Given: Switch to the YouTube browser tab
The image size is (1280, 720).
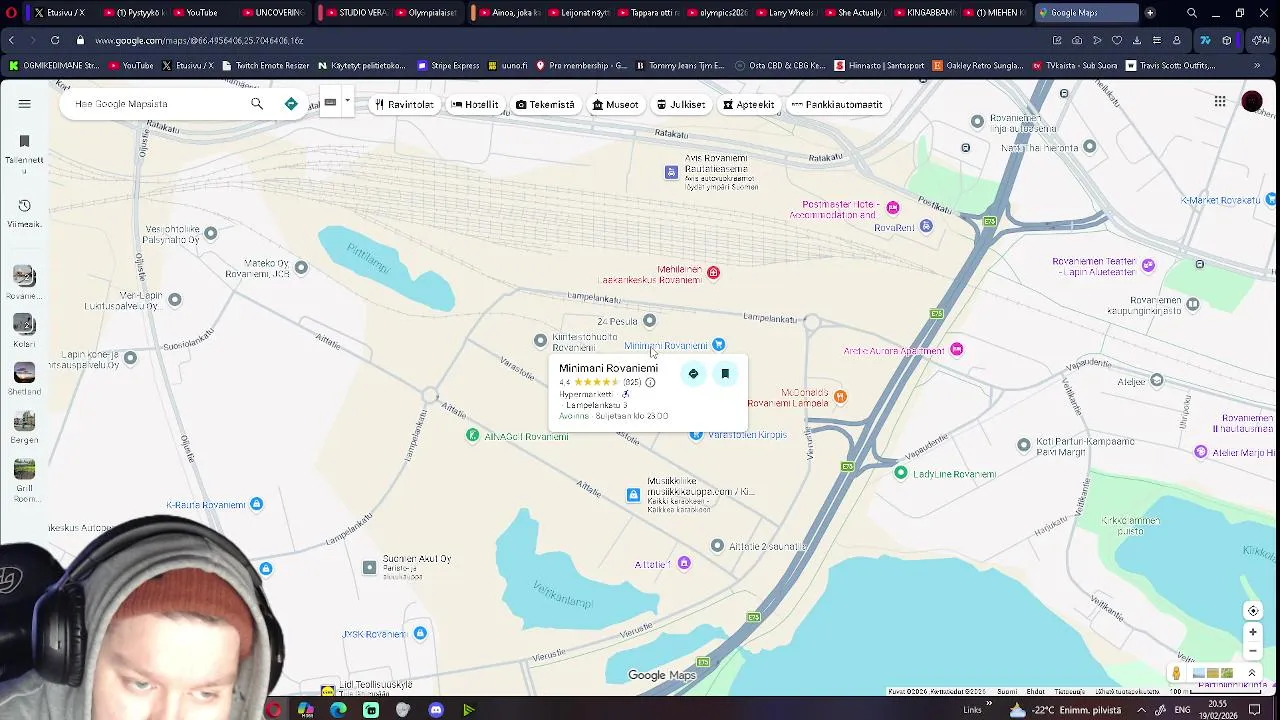Looking at the screenshot, I should click(202, 13).
